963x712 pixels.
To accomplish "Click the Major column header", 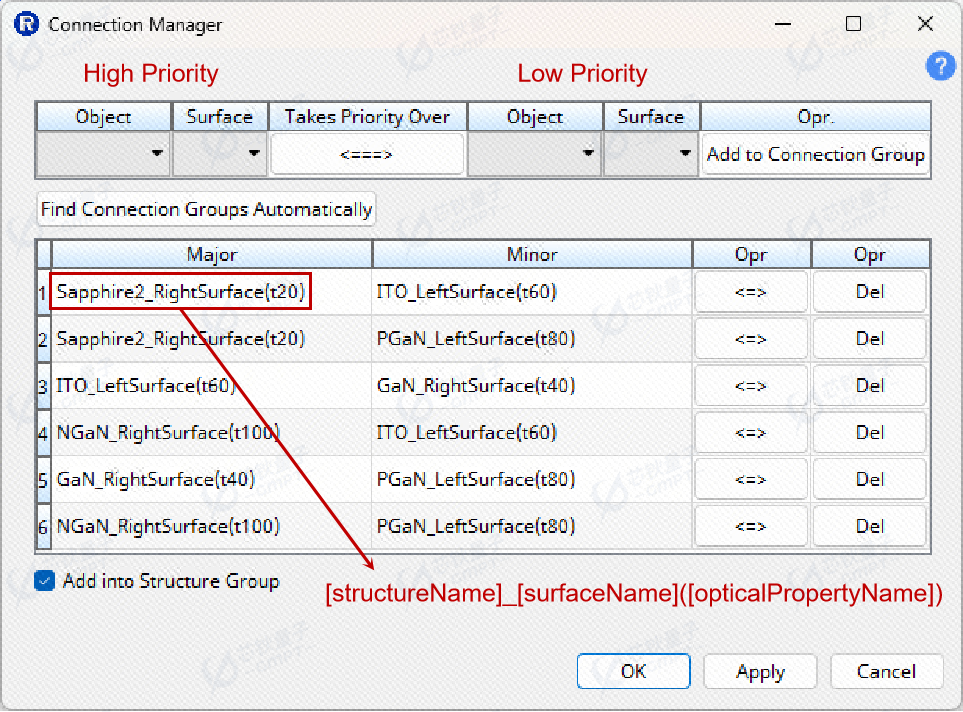I will coord(212,255).
